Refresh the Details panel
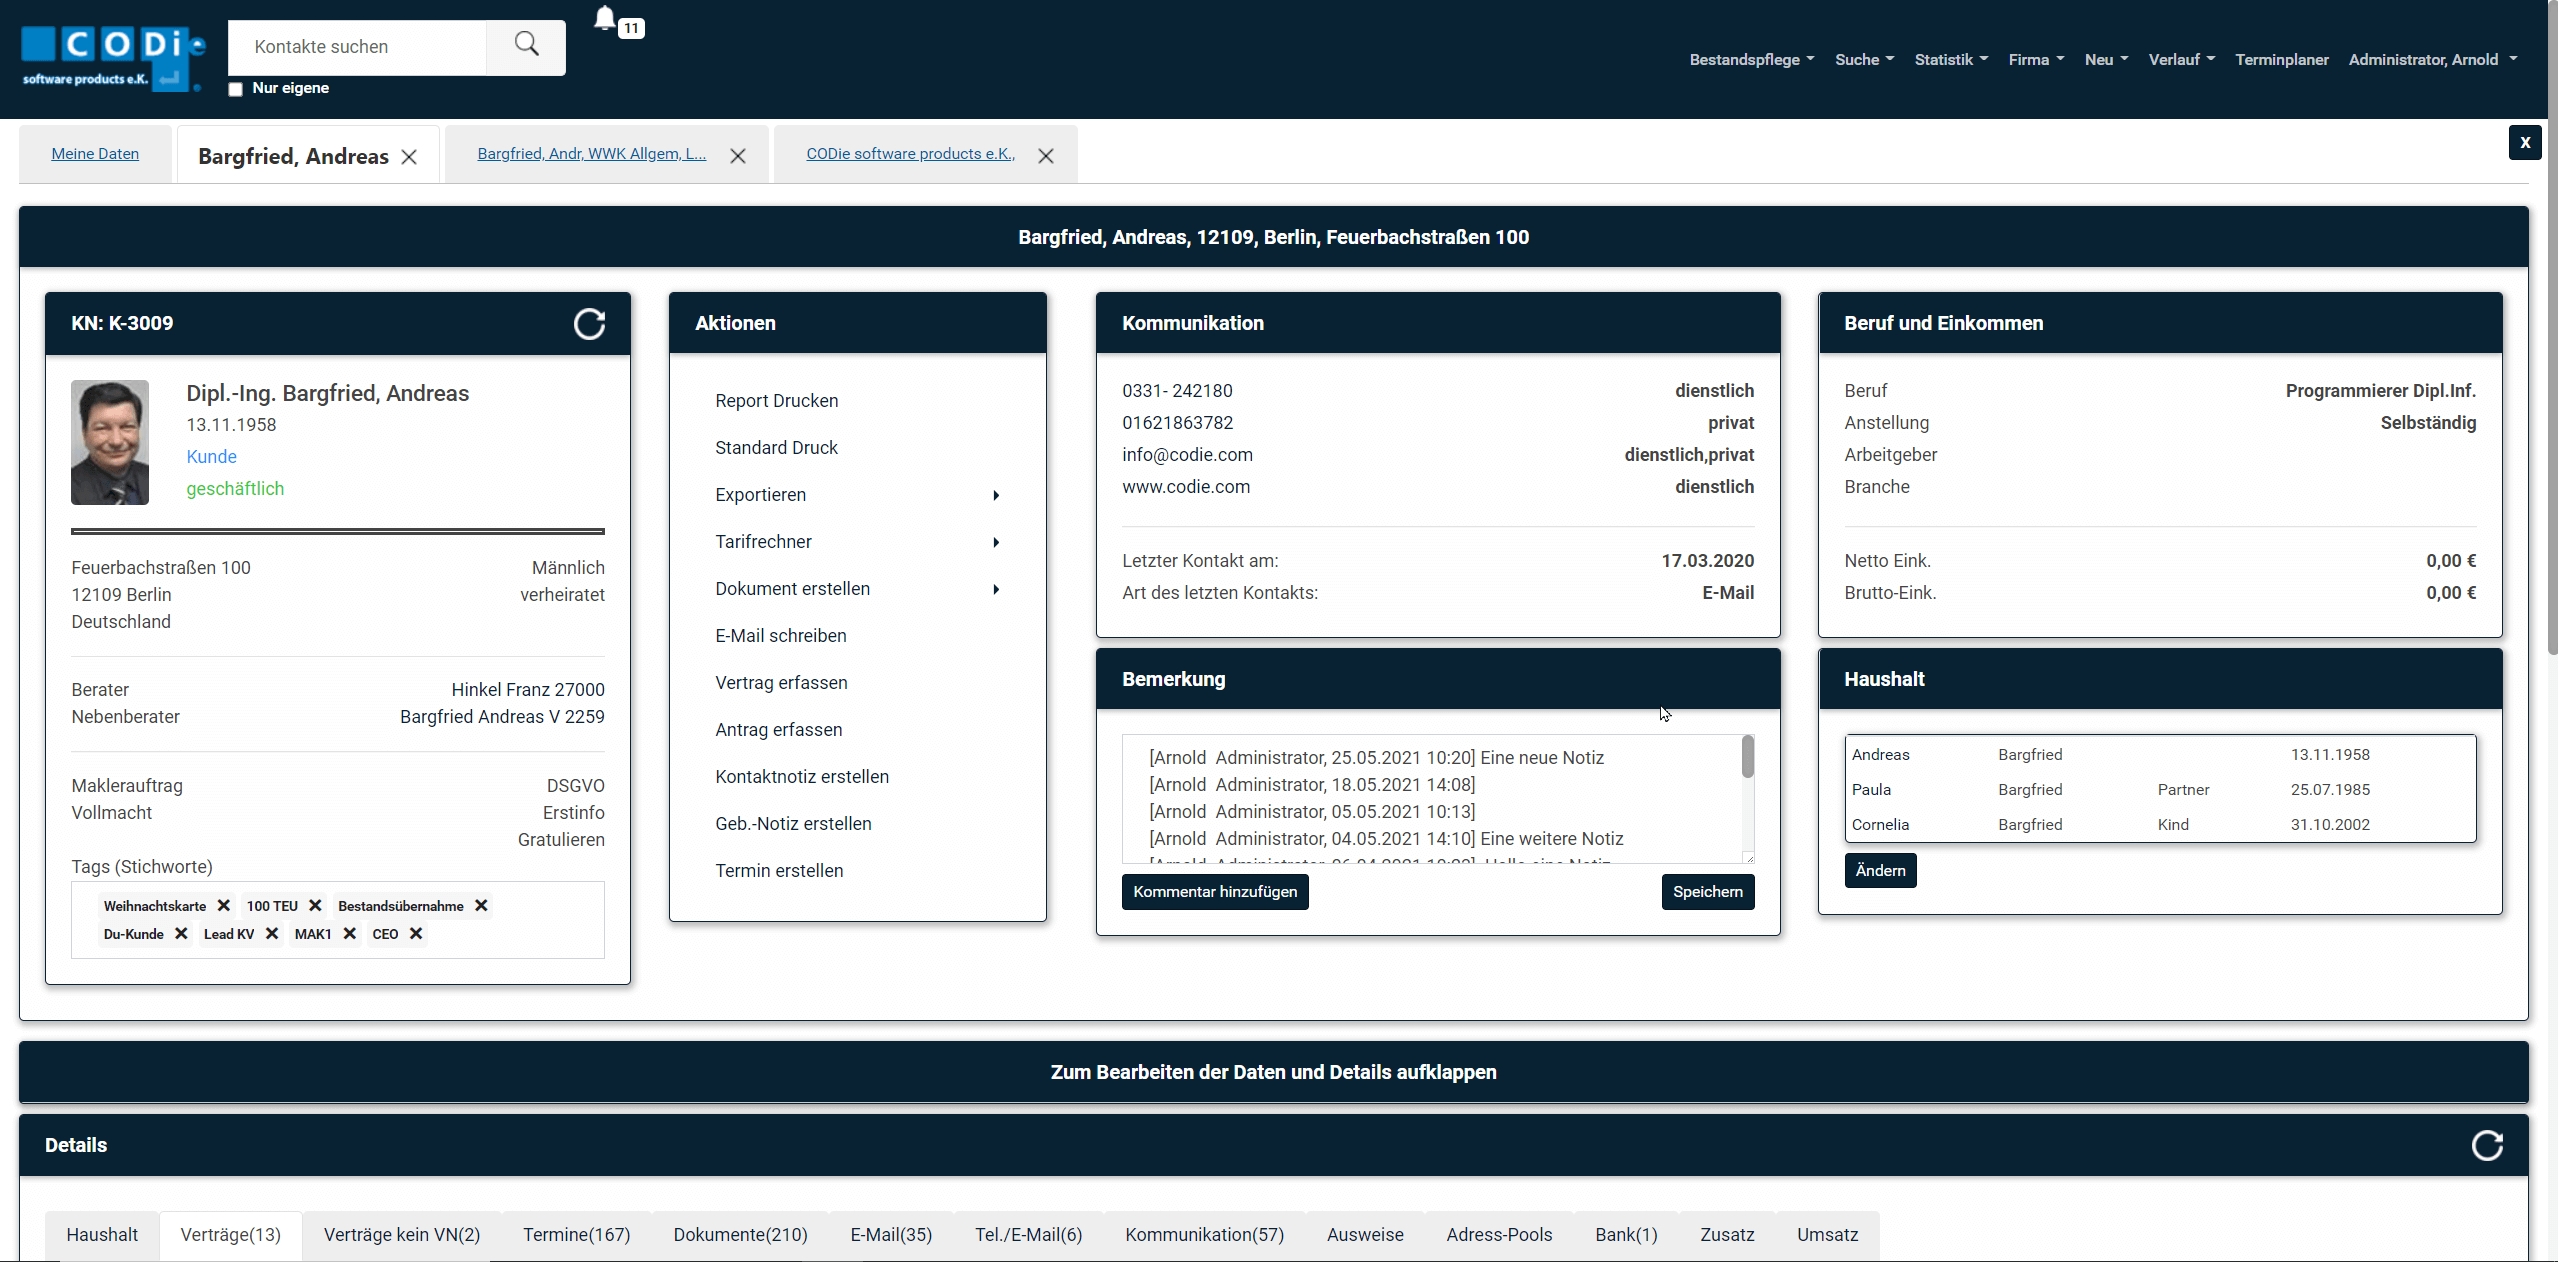The width and height of the screenshot is (2558, 1262). point(2486,1145)
